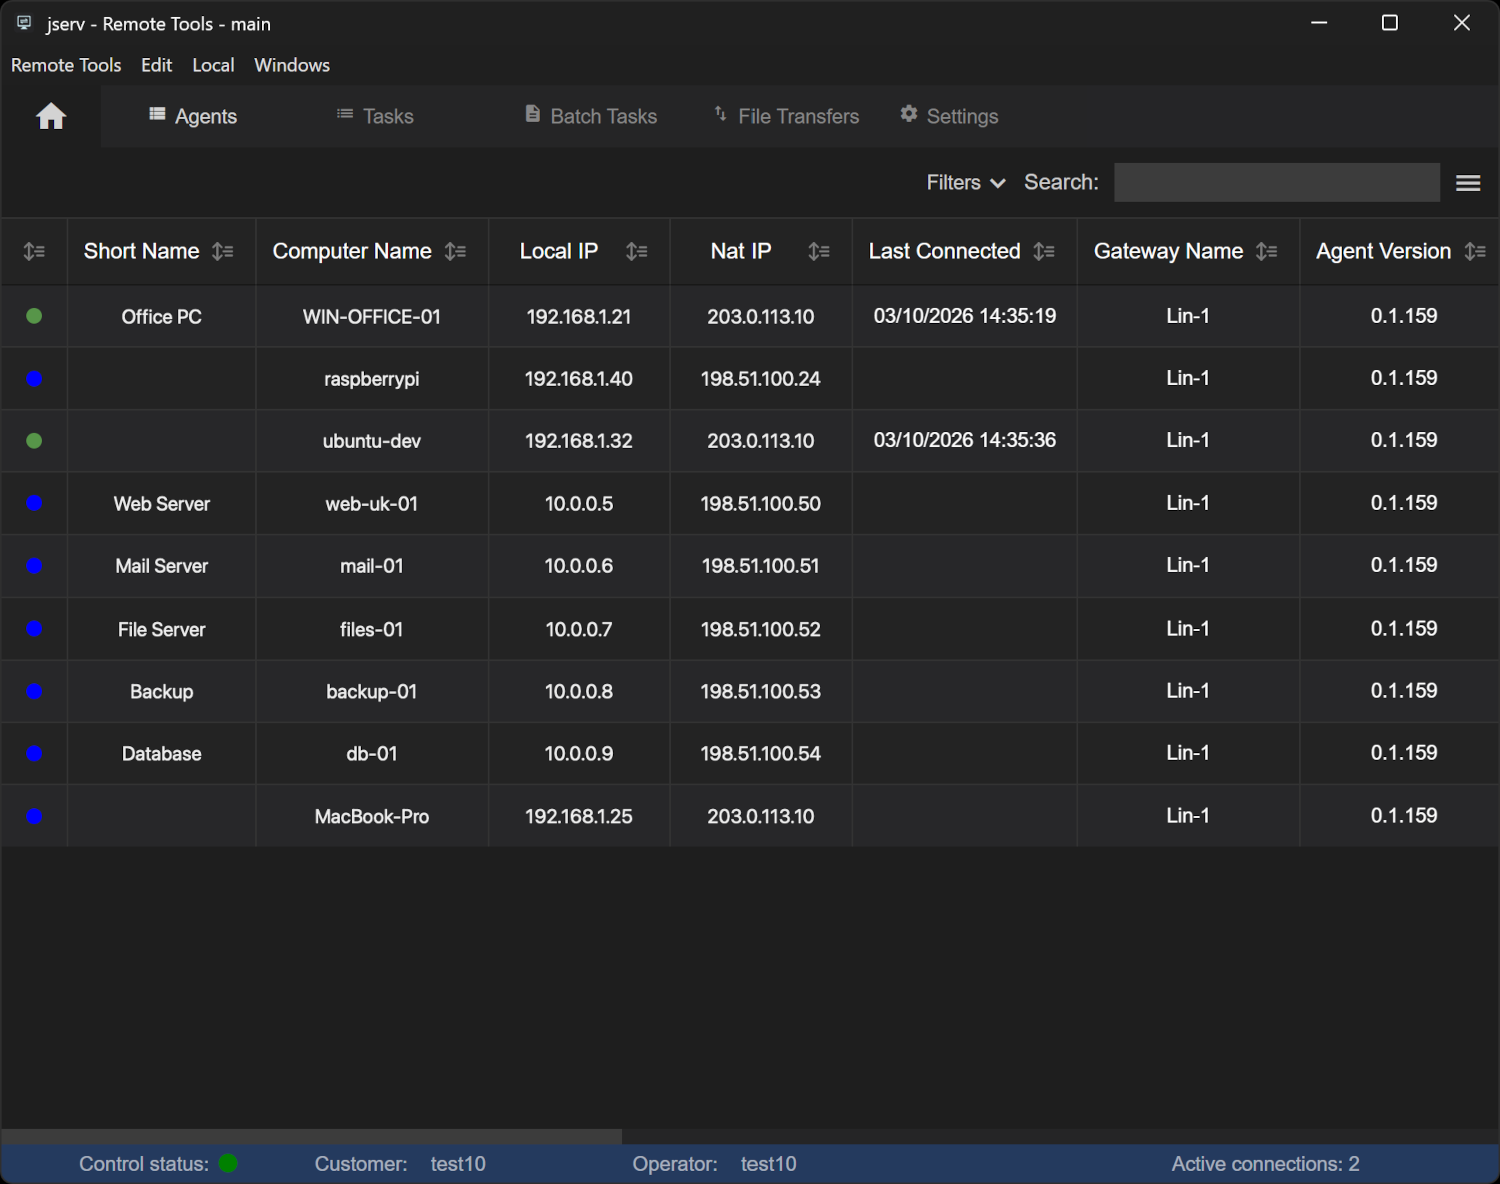Select the mail-01 computer name cell

372,566
